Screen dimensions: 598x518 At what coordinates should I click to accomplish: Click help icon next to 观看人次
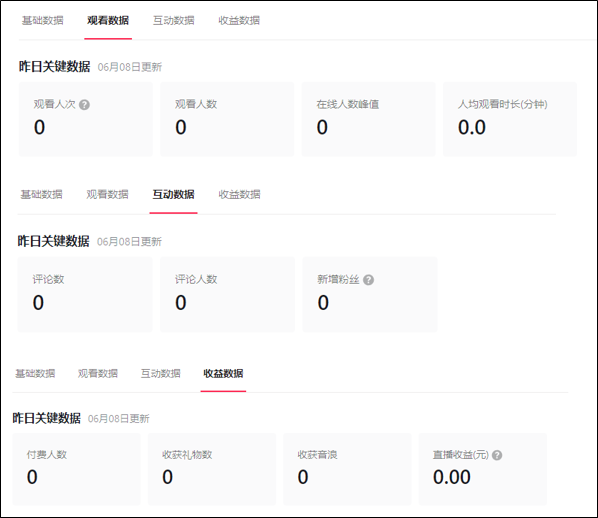(84, 105)
